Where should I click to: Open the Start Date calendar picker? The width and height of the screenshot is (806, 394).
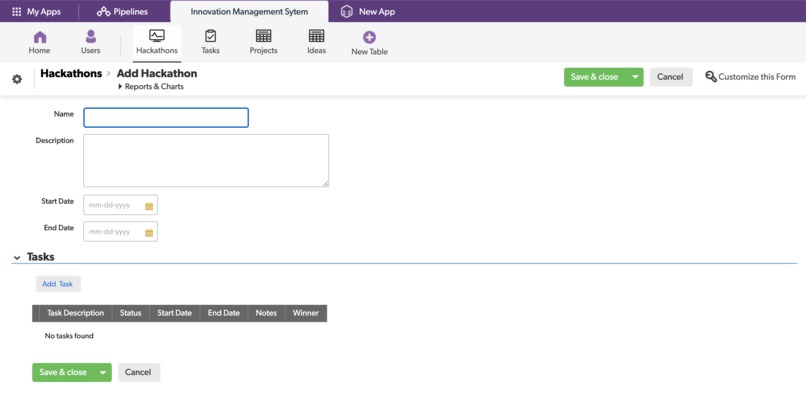point(149,206)
